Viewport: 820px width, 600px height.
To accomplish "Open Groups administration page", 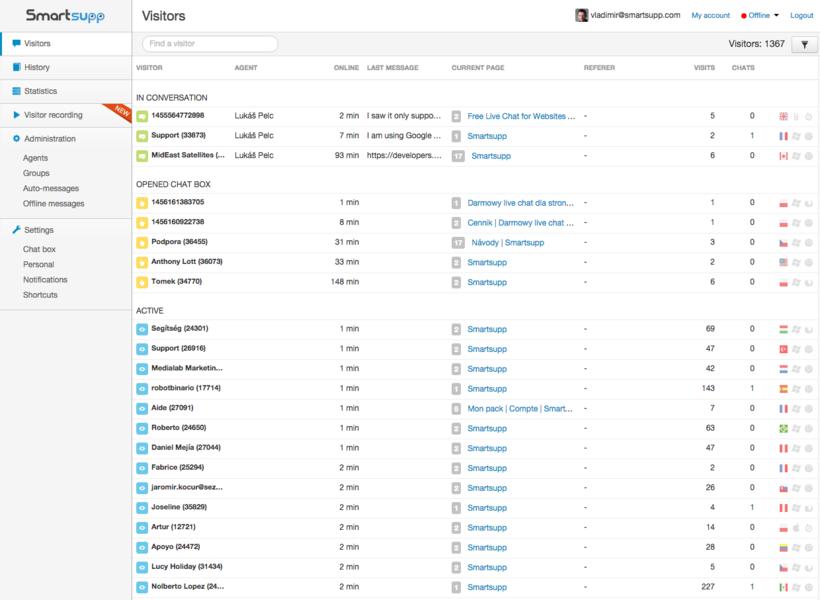I will coord(36,173).
